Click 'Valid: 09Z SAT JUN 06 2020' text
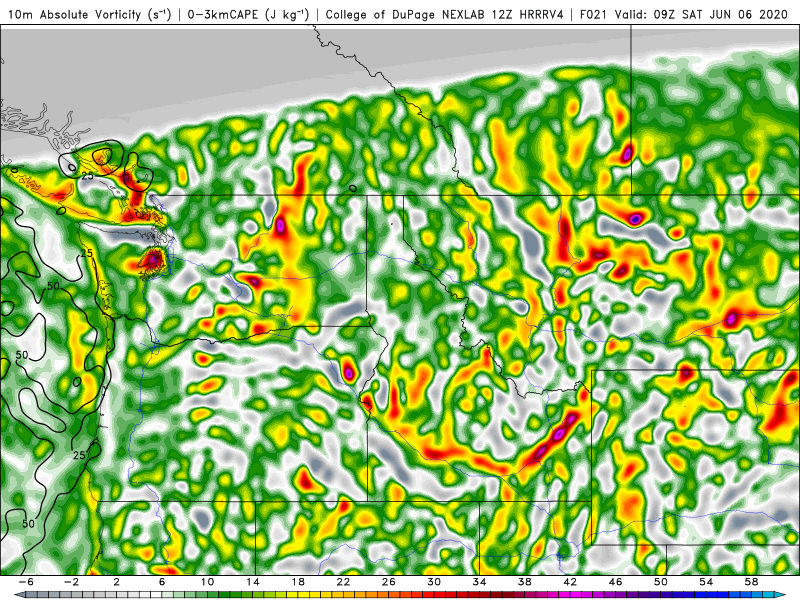800x600 pixels. pyautogui.click(x=702, y=14)
